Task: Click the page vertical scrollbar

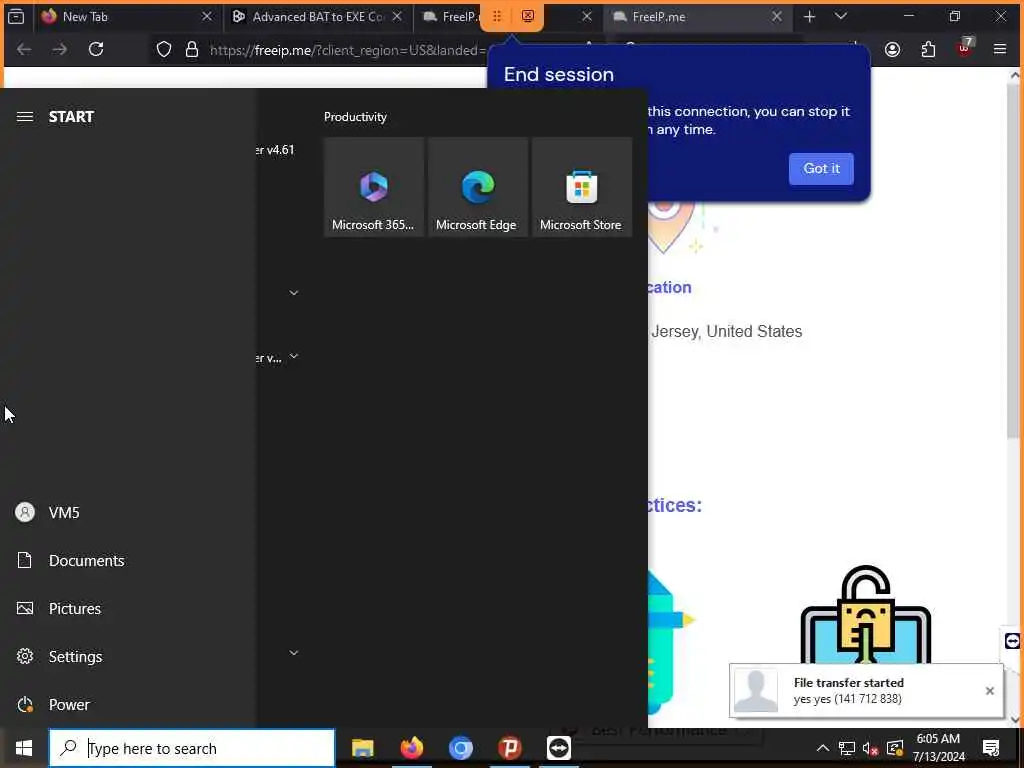Action: click(x=1014, y=261)
